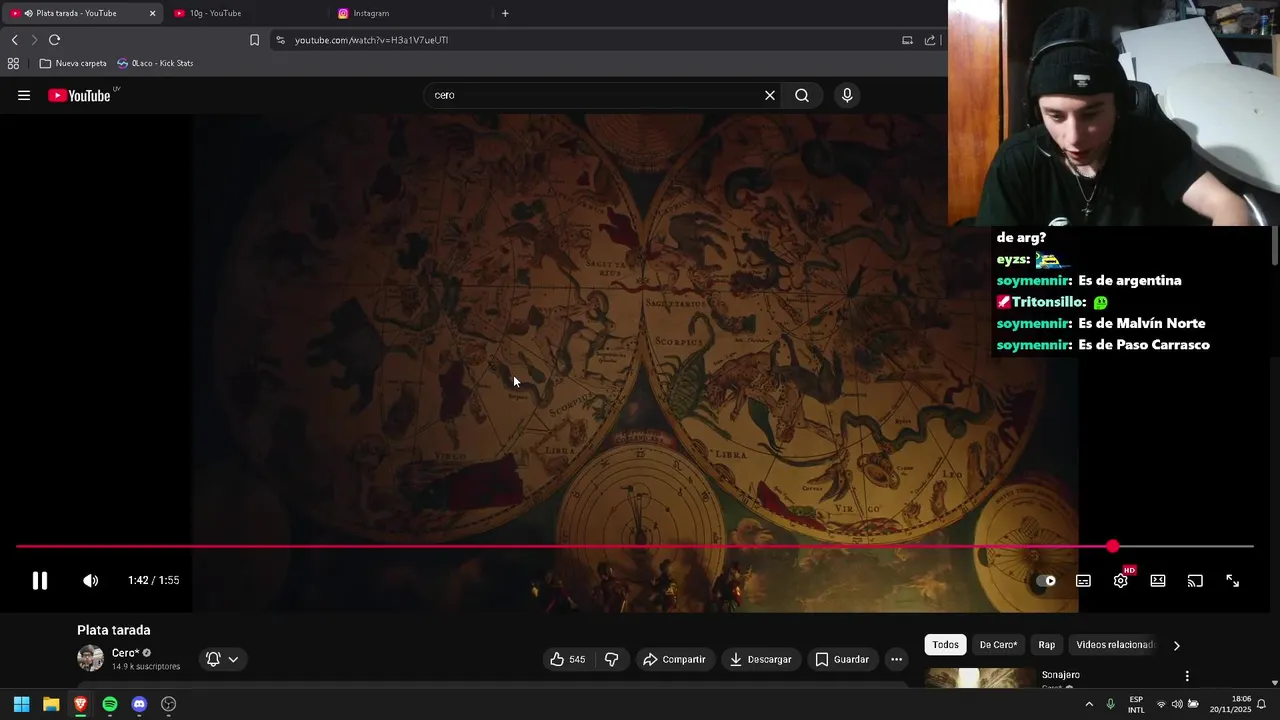Click the Compartir share button
Screen dimensions: 1280x720
coord(674,660)
